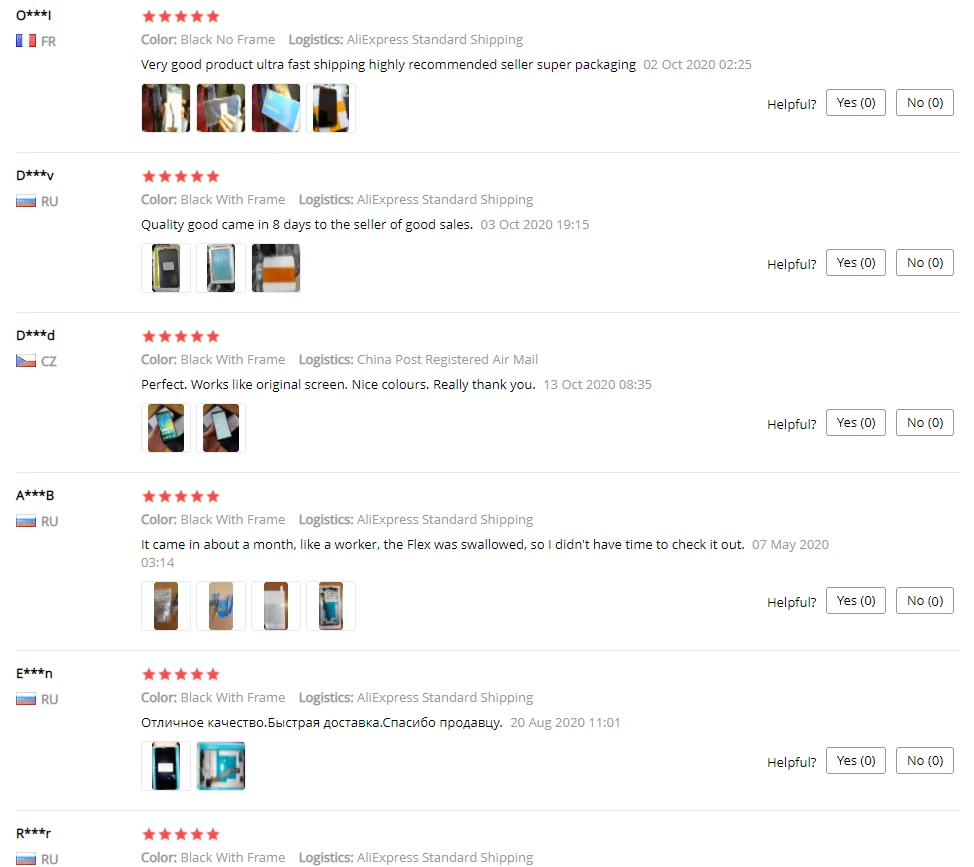This screenshot has height=867, width=974.
Task: Click Yes helpful on E***n's review
Action: 855,760
